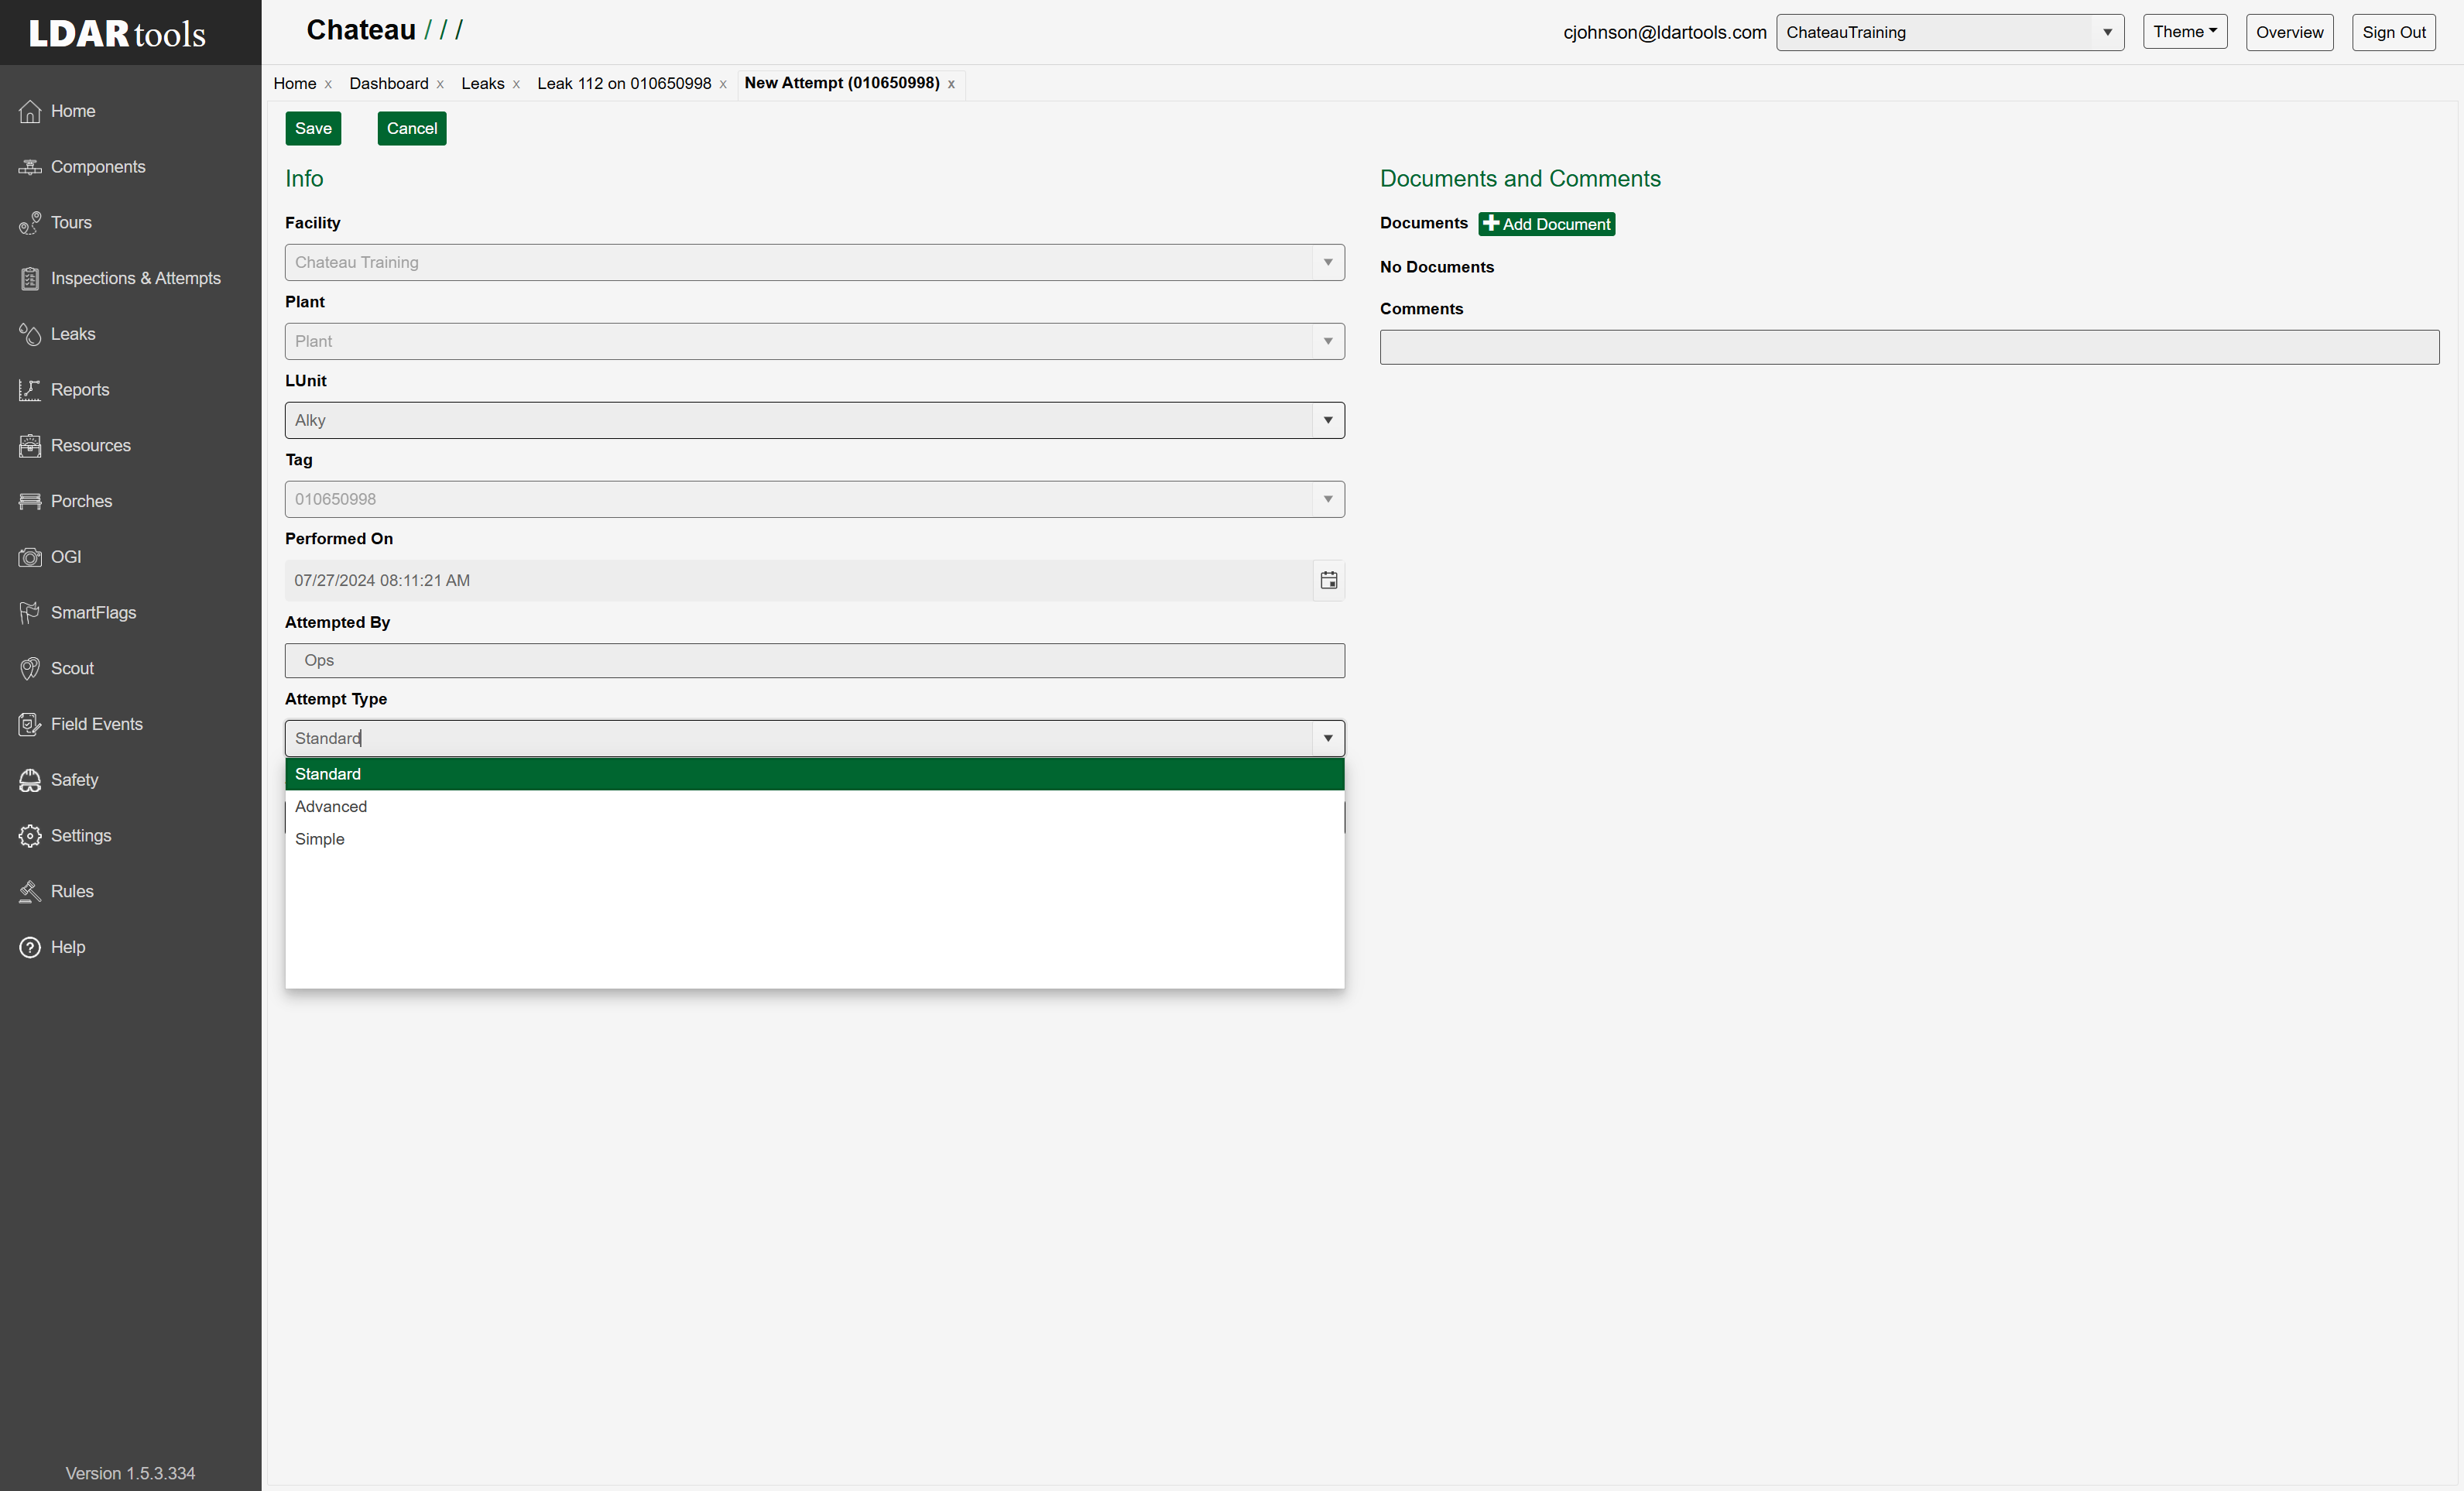
Task: Open the Components sidebar icon
Action: tap(30, 167)
